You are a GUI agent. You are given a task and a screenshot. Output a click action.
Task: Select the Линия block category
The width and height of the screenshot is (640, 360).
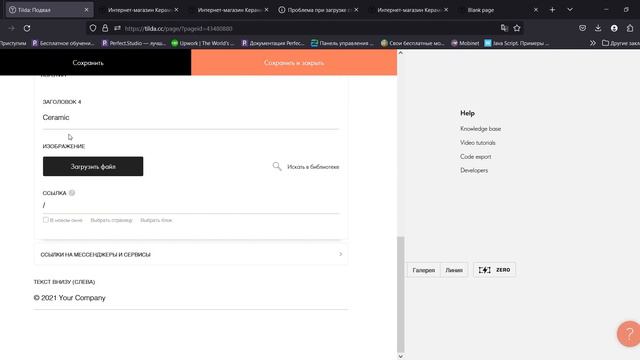coord(454,270)
